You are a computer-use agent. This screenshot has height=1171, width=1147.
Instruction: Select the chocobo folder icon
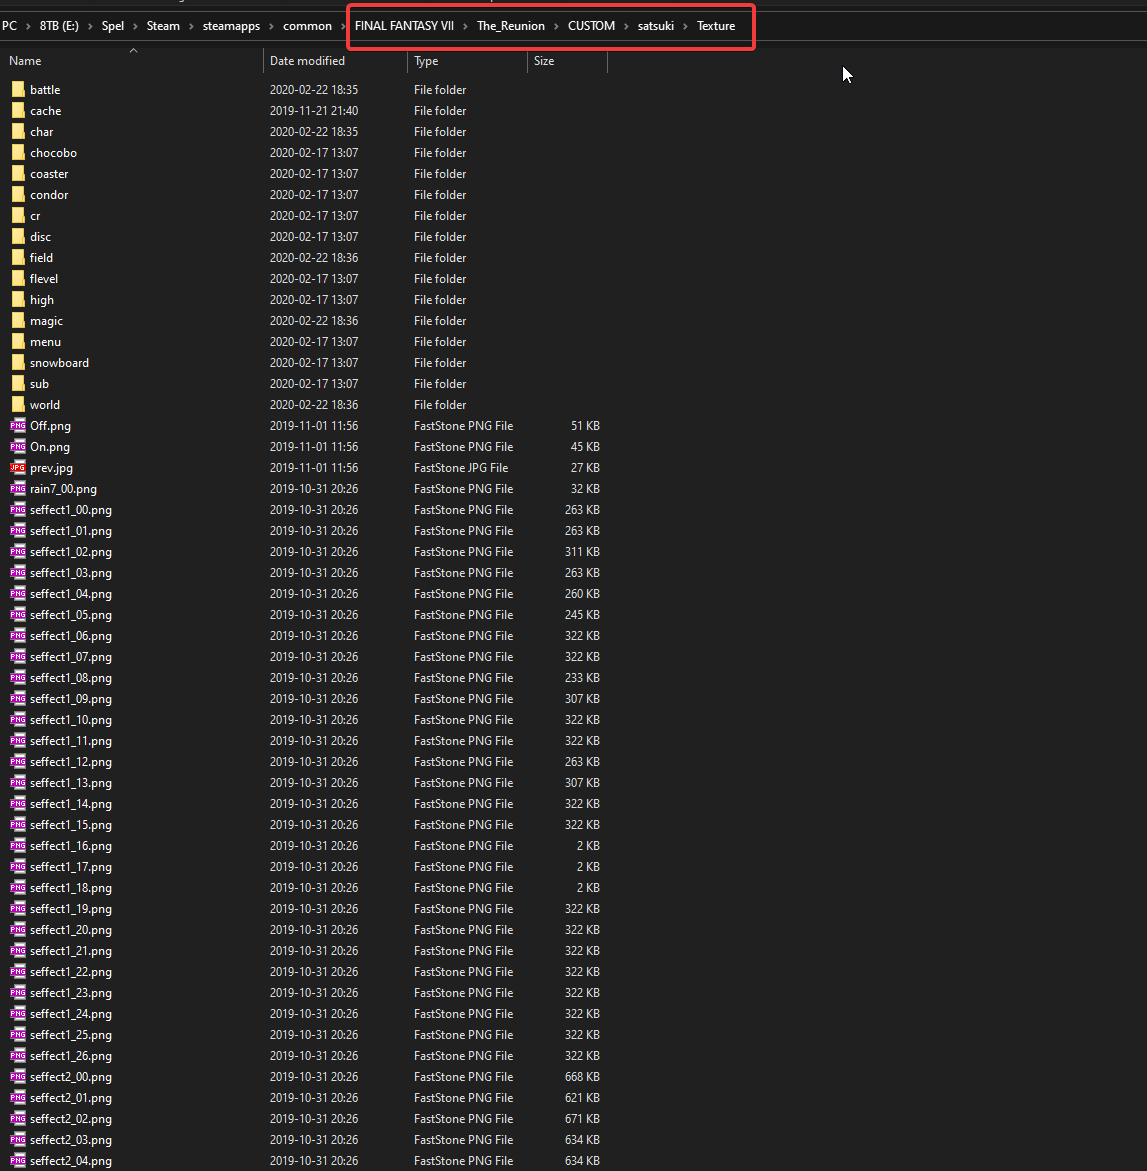click(18, 152)
